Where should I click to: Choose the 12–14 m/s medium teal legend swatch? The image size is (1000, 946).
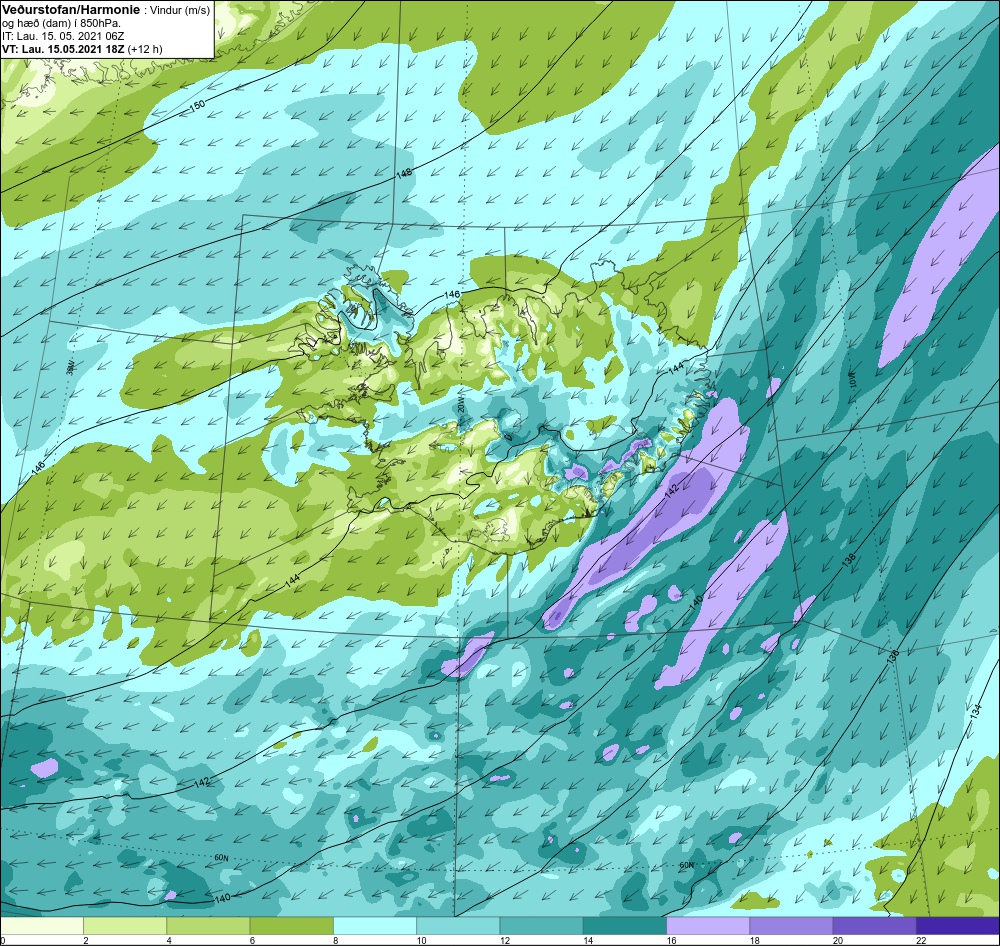(x=541, y=924)
